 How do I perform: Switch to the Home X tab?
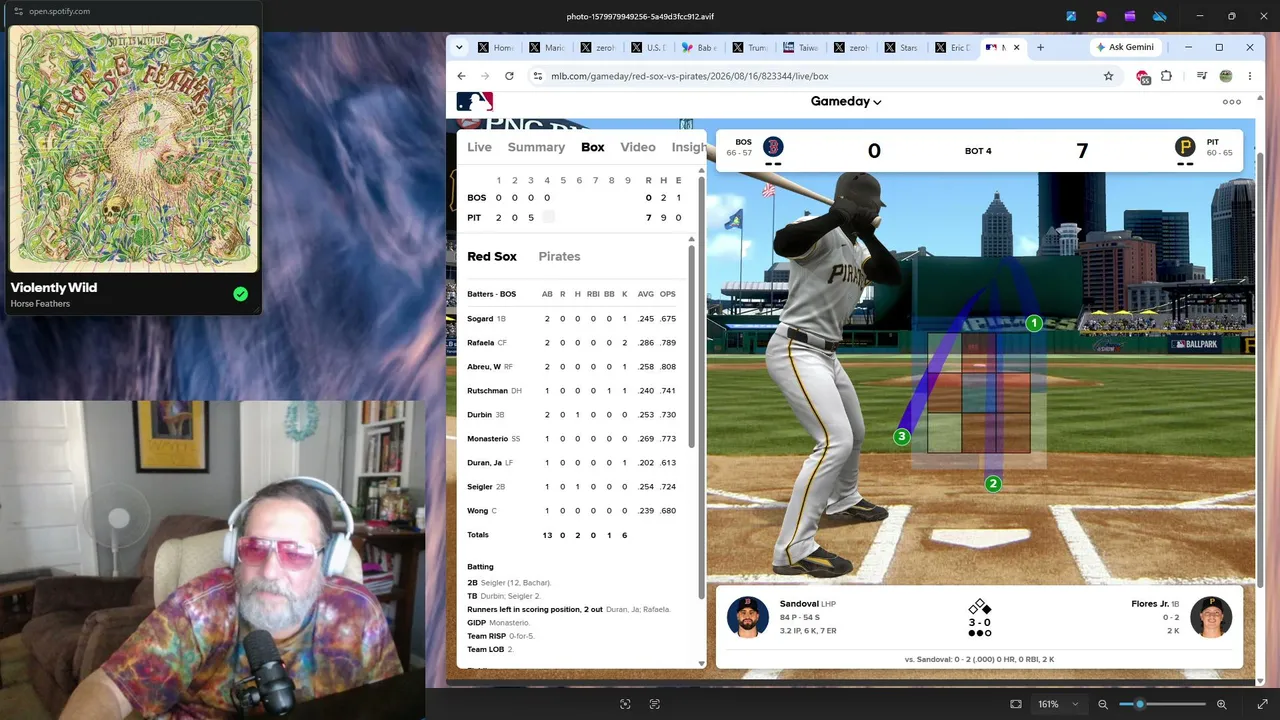497,47
